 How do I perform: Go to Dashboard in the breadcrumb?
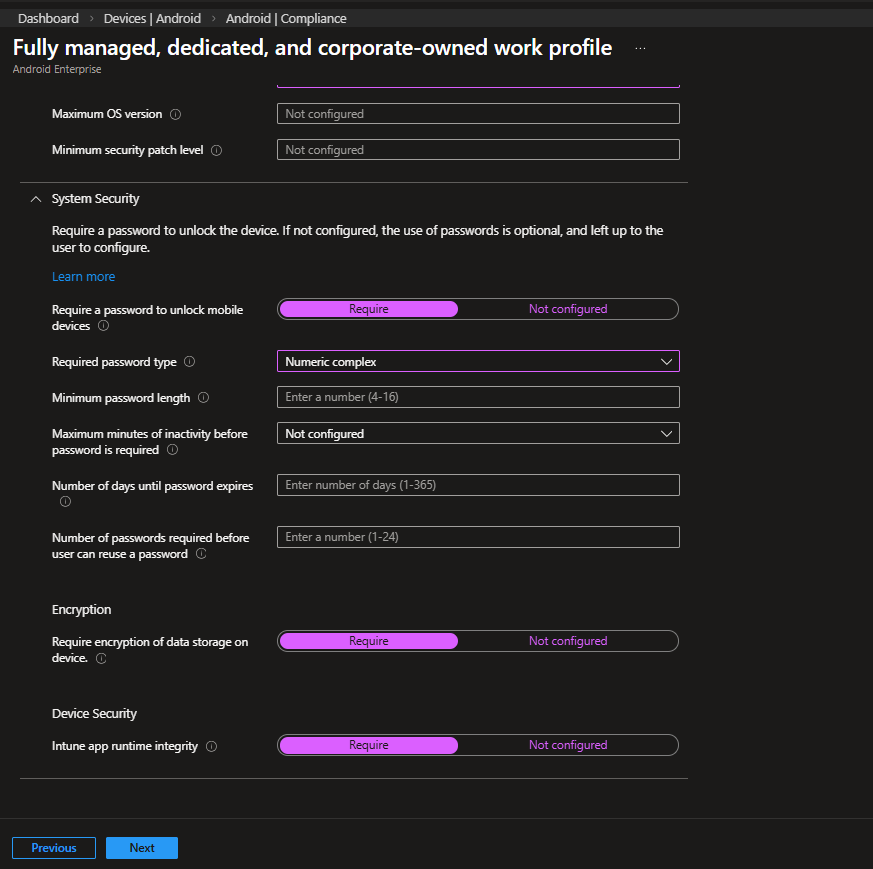(48, 18)
